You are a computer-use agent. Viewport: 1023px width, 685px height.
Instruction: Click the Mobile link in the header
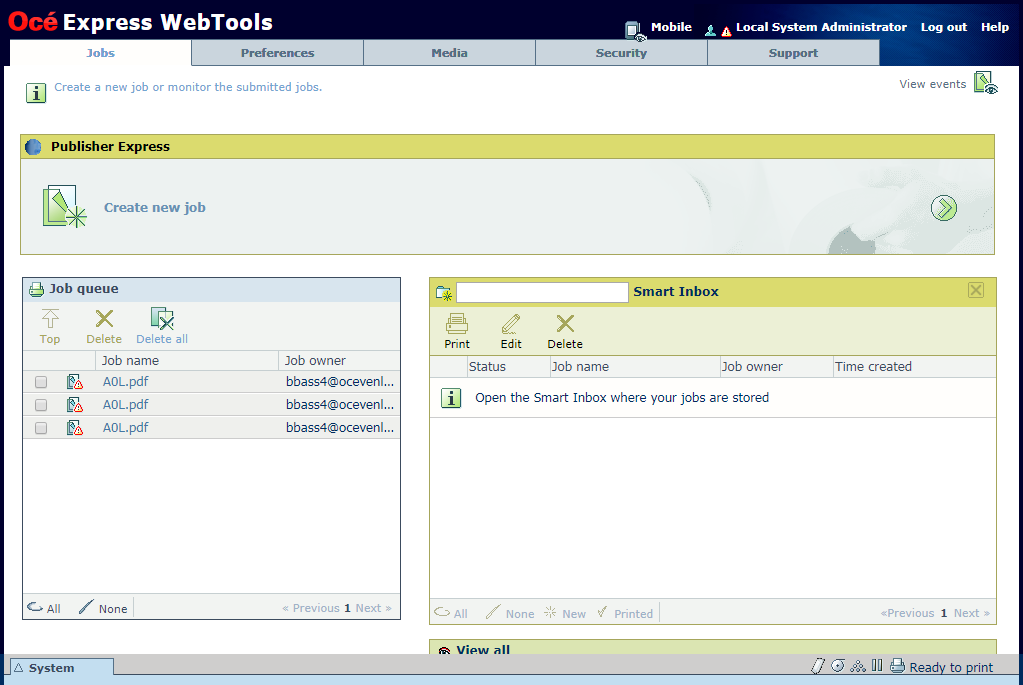(x=671, y=27)
